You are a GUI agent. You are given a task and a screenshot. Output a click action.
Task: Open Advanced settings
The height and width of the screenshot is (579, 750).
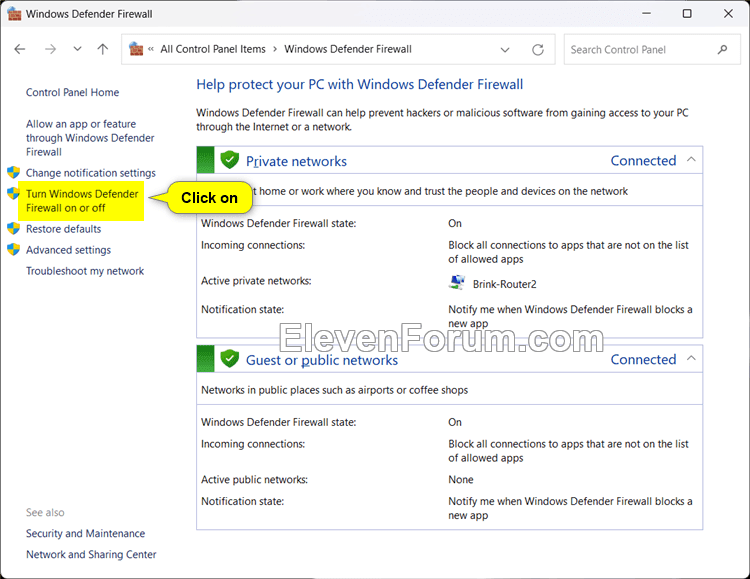(68, 250)
